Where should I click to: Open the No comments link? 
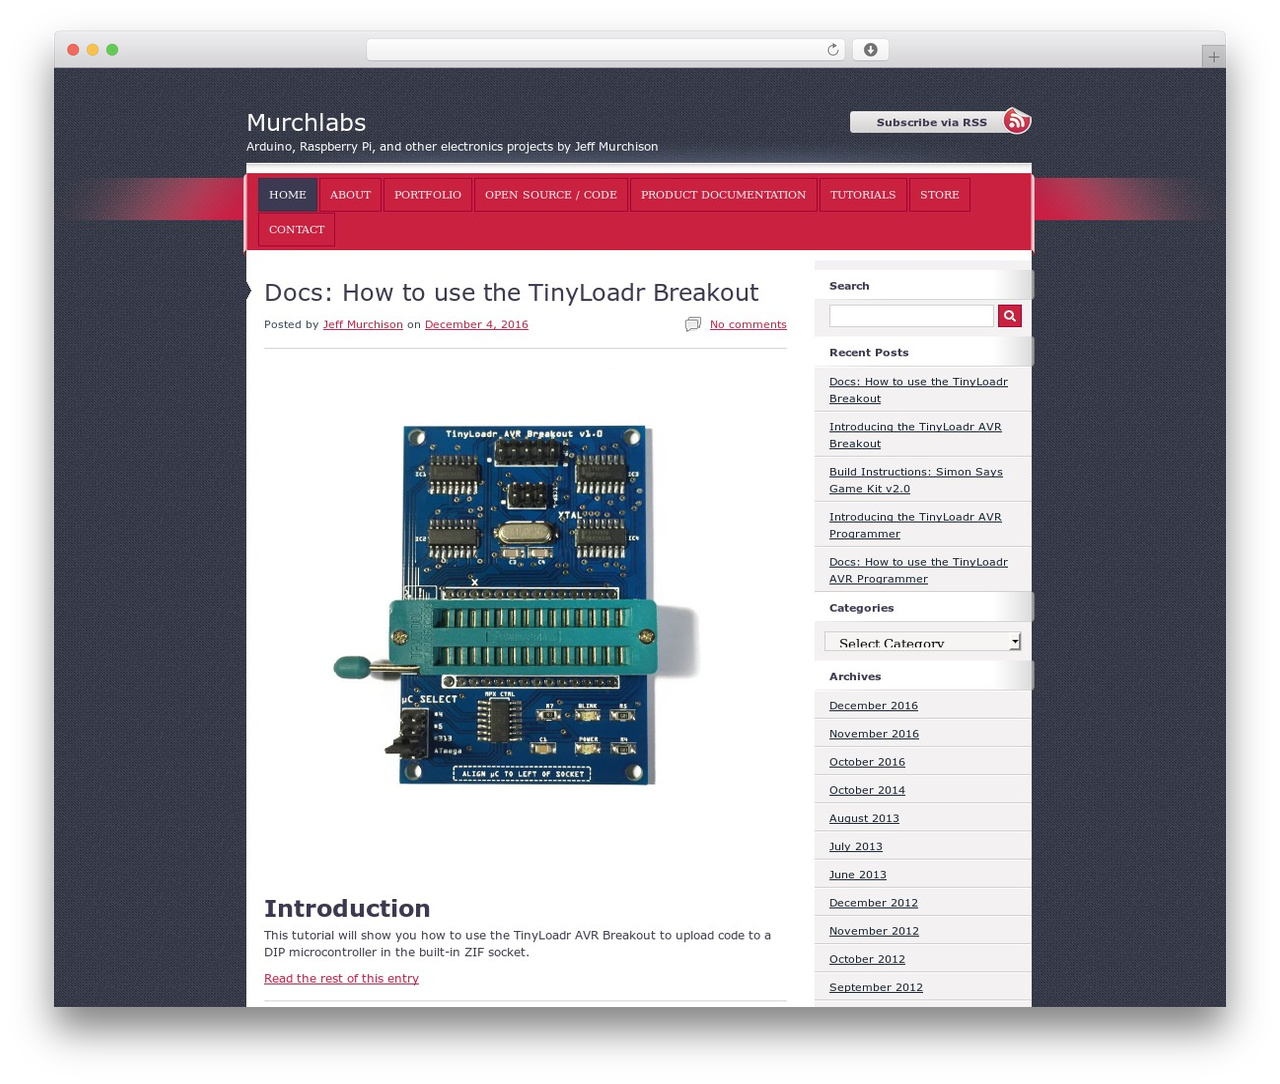coord(748,324)
